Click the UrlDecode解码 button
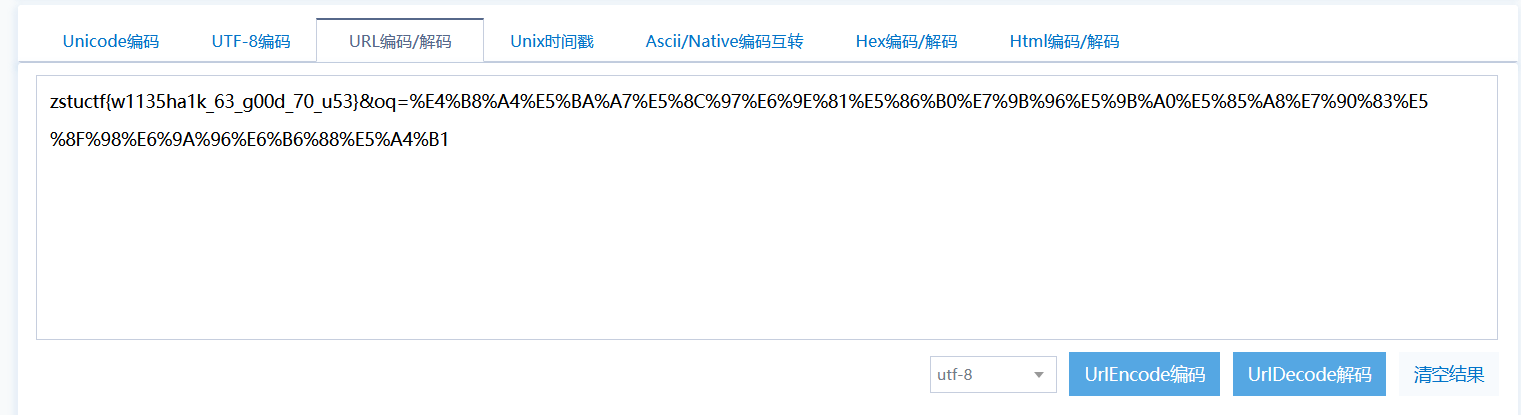 (x=1309, y=374)
